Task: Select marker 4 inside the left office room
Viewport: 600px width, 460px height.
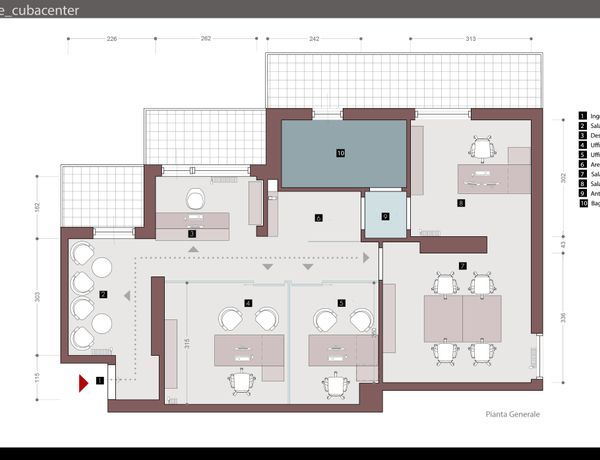Action: 248,301
